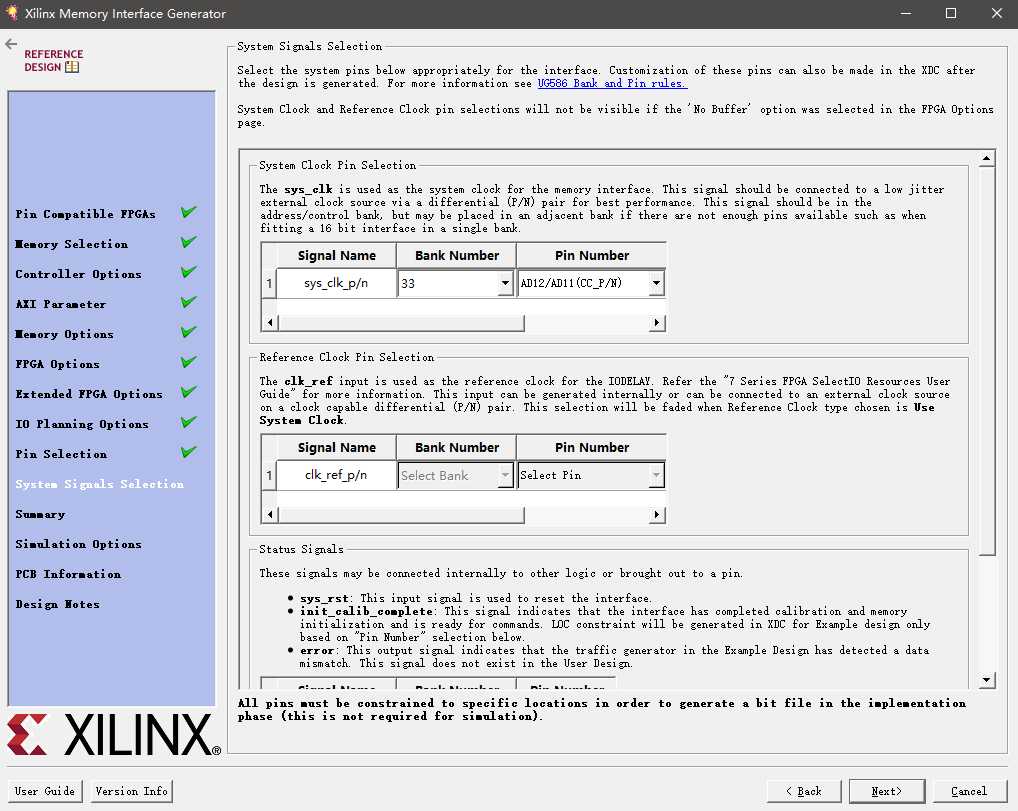Go to Design Notes step

click(58, 604)
